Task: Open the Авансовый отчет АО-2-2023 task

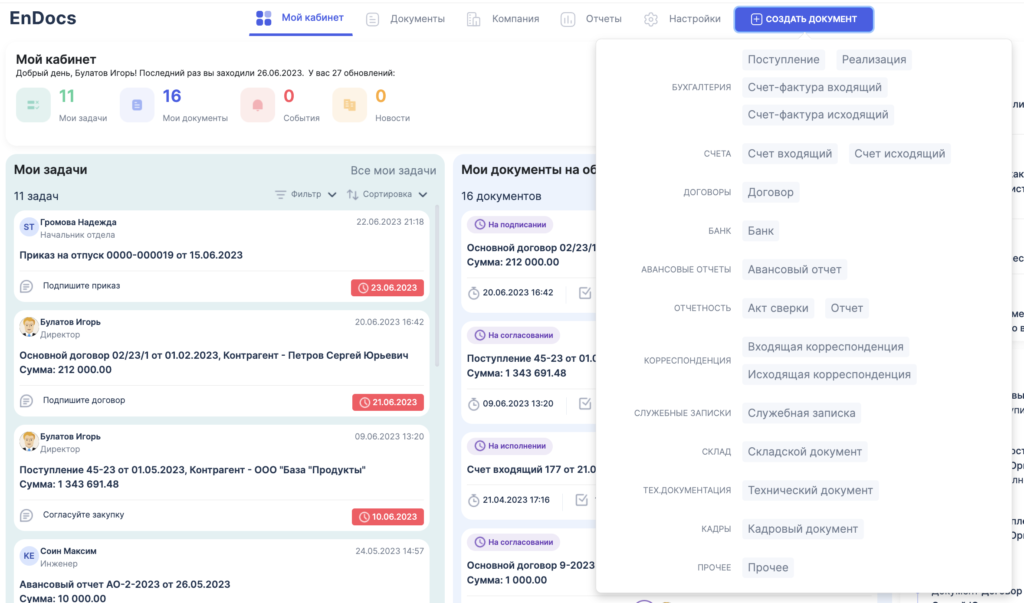Action: (x=125, y=584)
